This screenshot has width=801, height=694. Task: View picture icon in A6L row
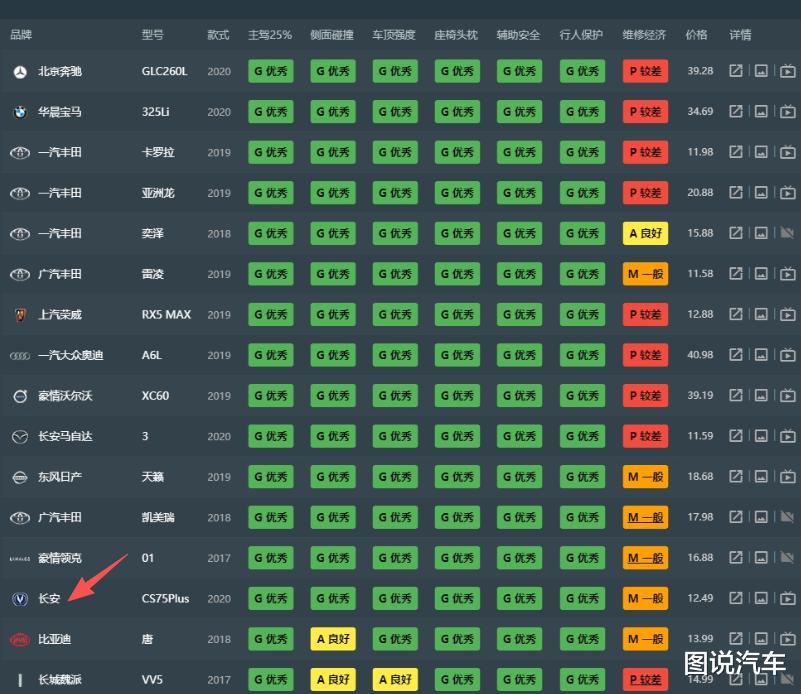pyautogui.click(x=761, y=354)
